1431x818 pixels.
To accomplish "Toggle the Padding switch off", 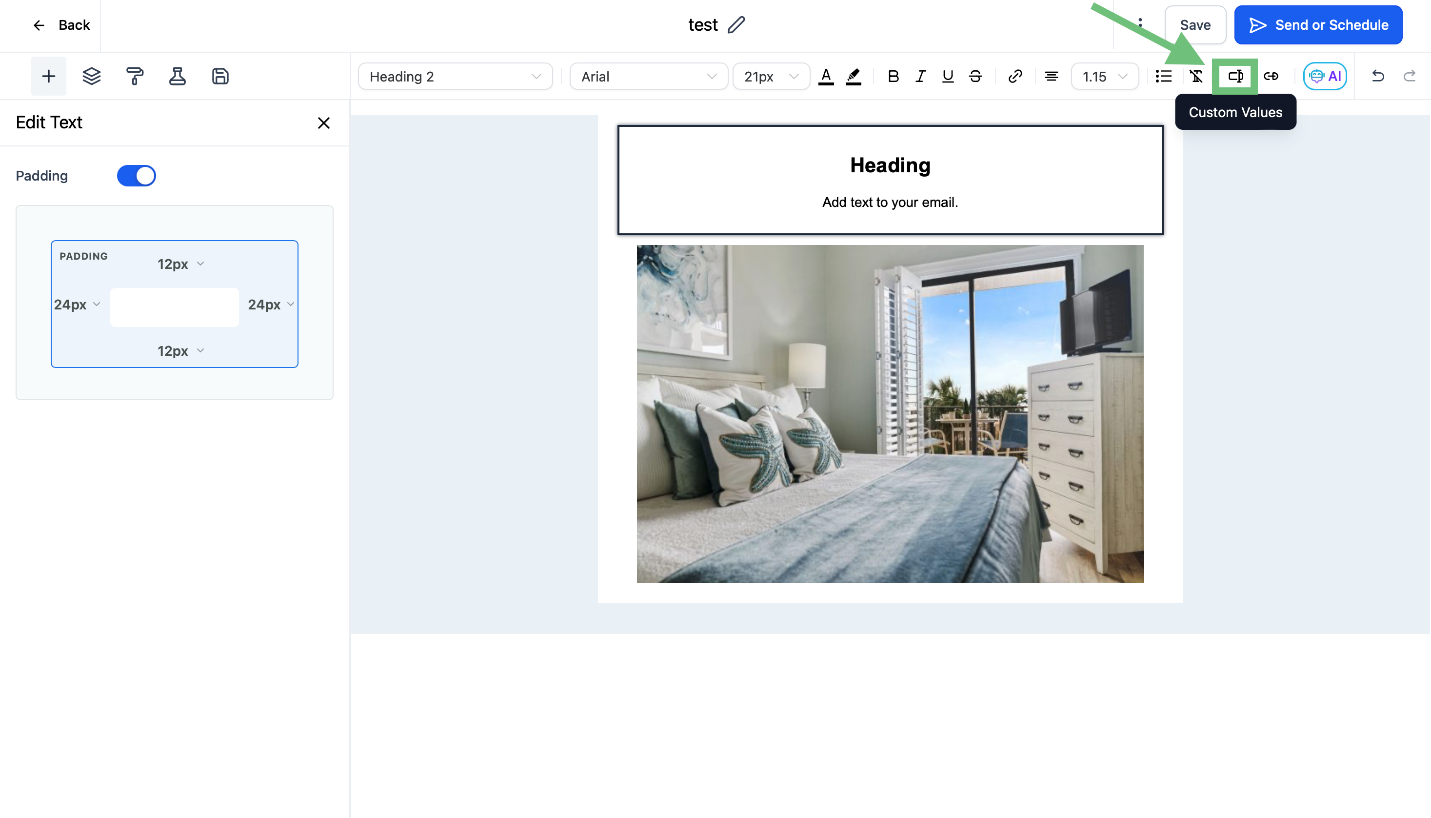I will (x=136, y=176).
